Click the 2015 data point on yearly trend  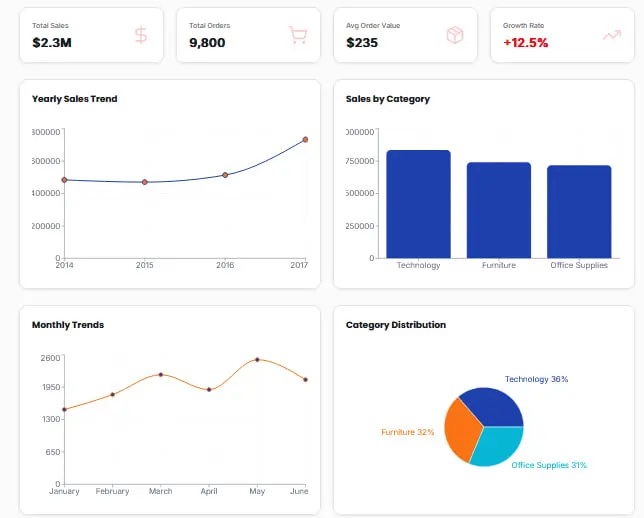(x=145, y=182)
